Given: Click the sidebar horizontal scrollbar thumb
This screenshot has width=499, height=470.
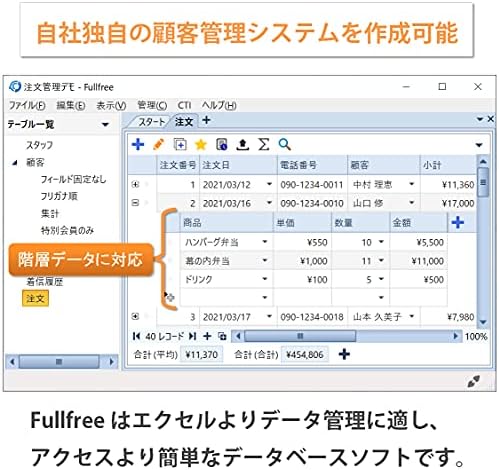Looking at the screenshot, I should (59, 361).
